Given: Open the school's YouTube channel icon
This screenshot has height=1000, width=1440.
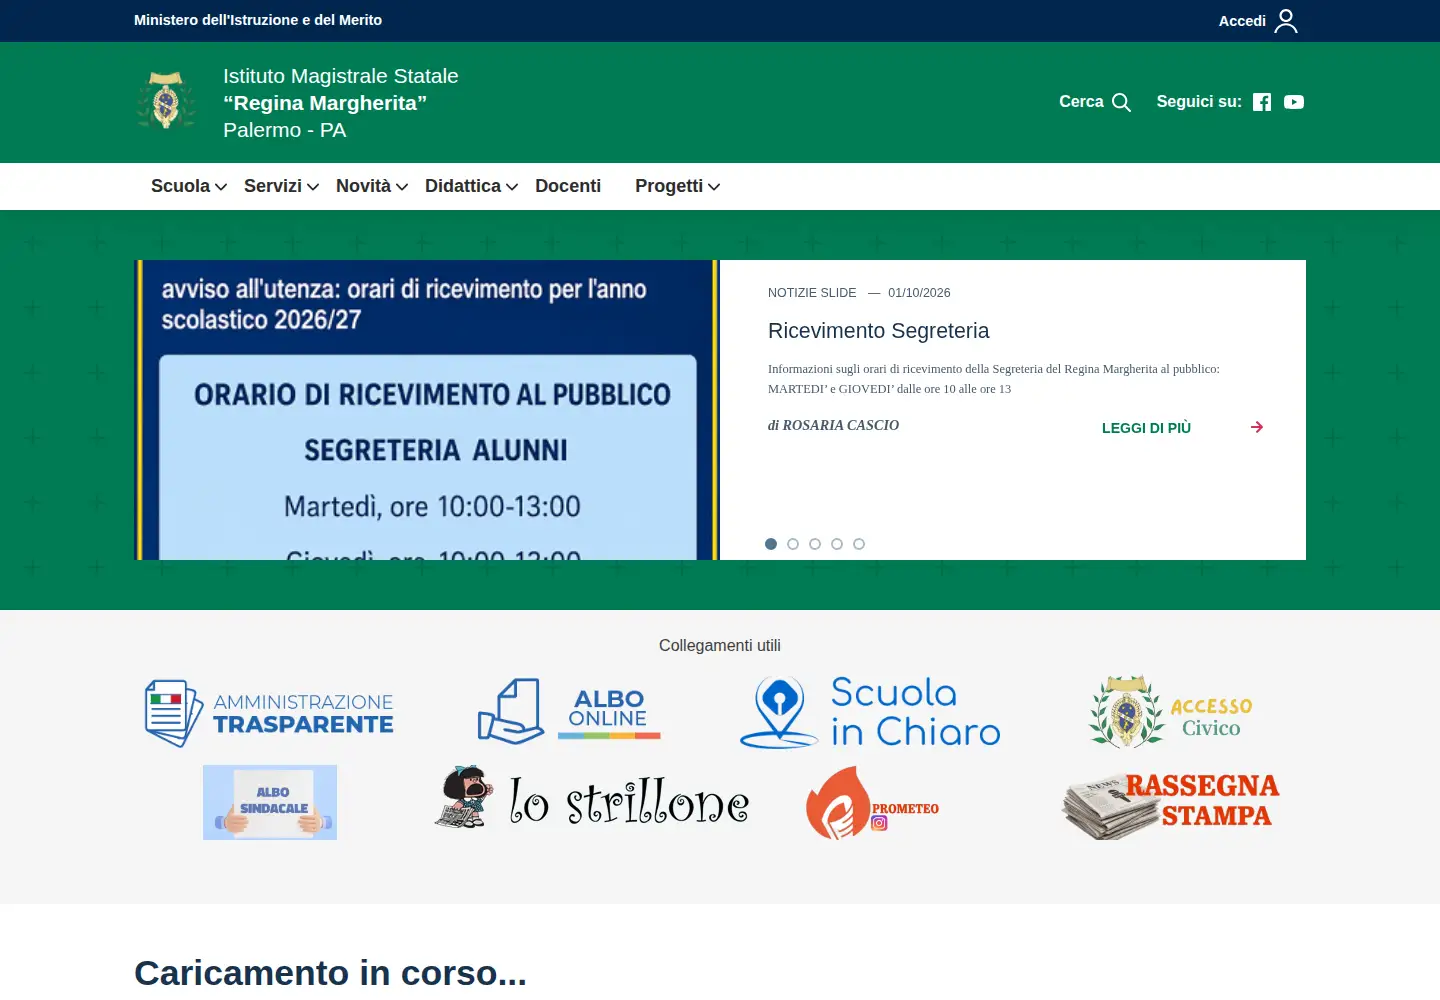Looking at the screenshot, I should tap(1294, 102).
